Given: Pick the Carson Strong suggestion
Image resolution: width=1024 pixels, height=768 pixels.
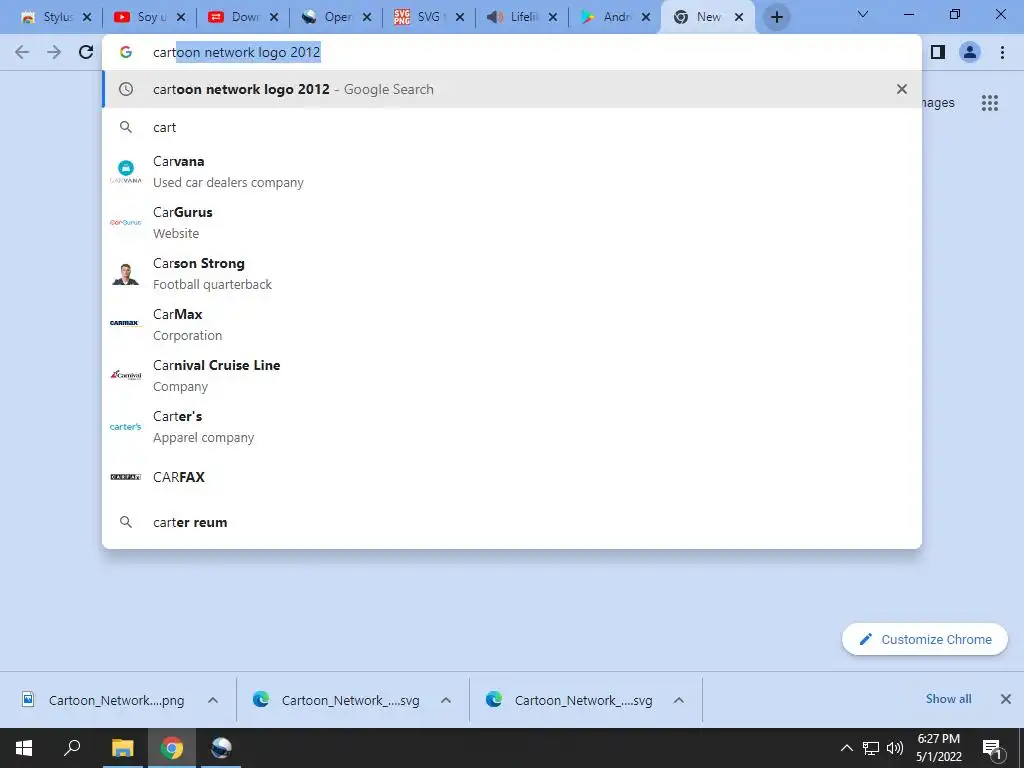Looking at the screenshot, I should click(x=512, y=274).
